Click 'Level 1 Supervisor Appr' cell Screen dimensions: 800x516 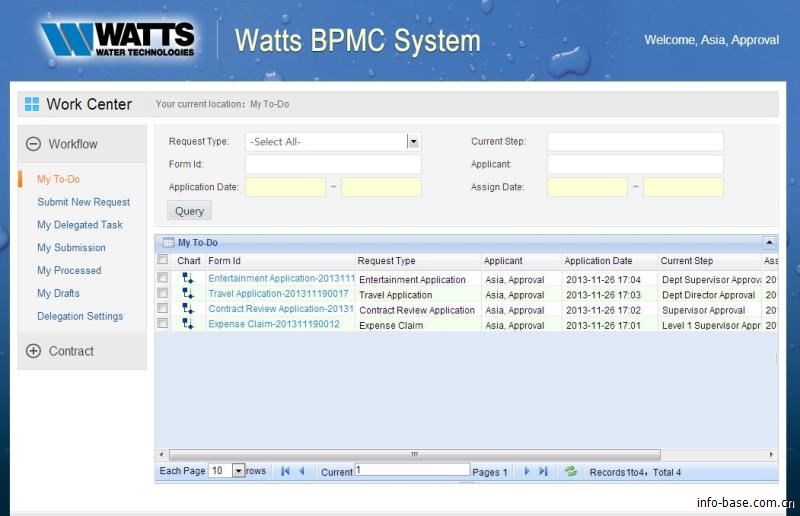tap(711, 326)
